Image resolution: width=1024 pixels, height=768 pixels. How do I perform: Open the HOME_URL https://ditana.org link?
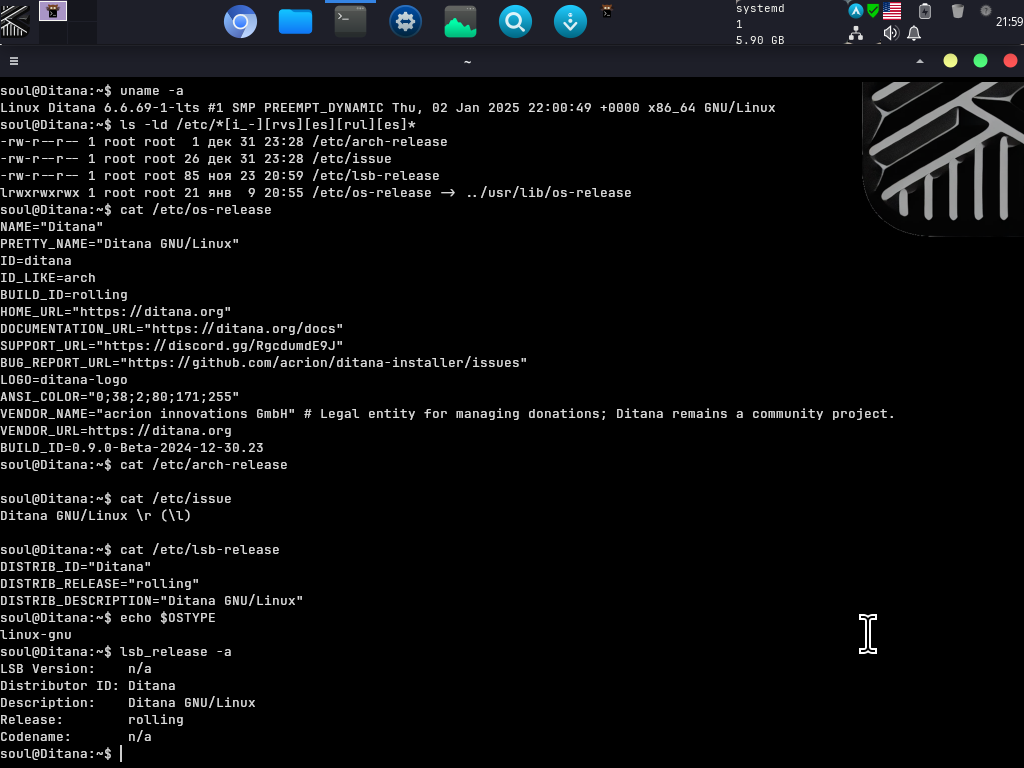(x=152, y=312)
